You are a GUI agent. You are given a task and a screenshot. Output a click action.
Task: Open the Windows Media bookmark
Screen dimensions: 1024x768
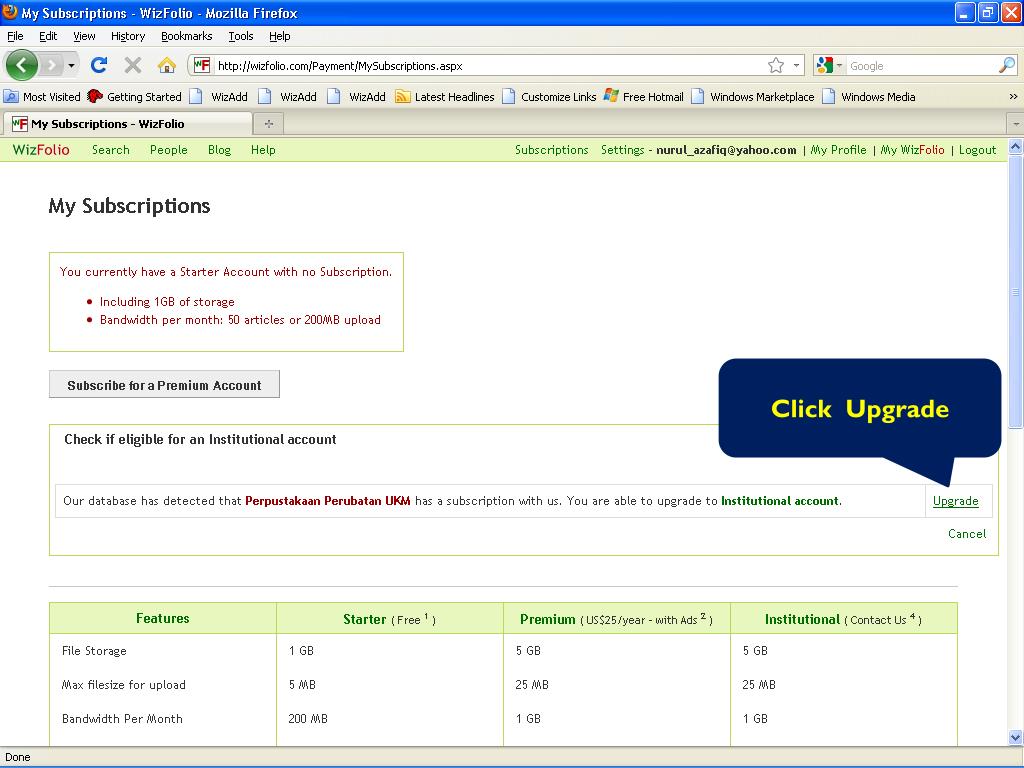pyautogui.click(x=869, y=97)
